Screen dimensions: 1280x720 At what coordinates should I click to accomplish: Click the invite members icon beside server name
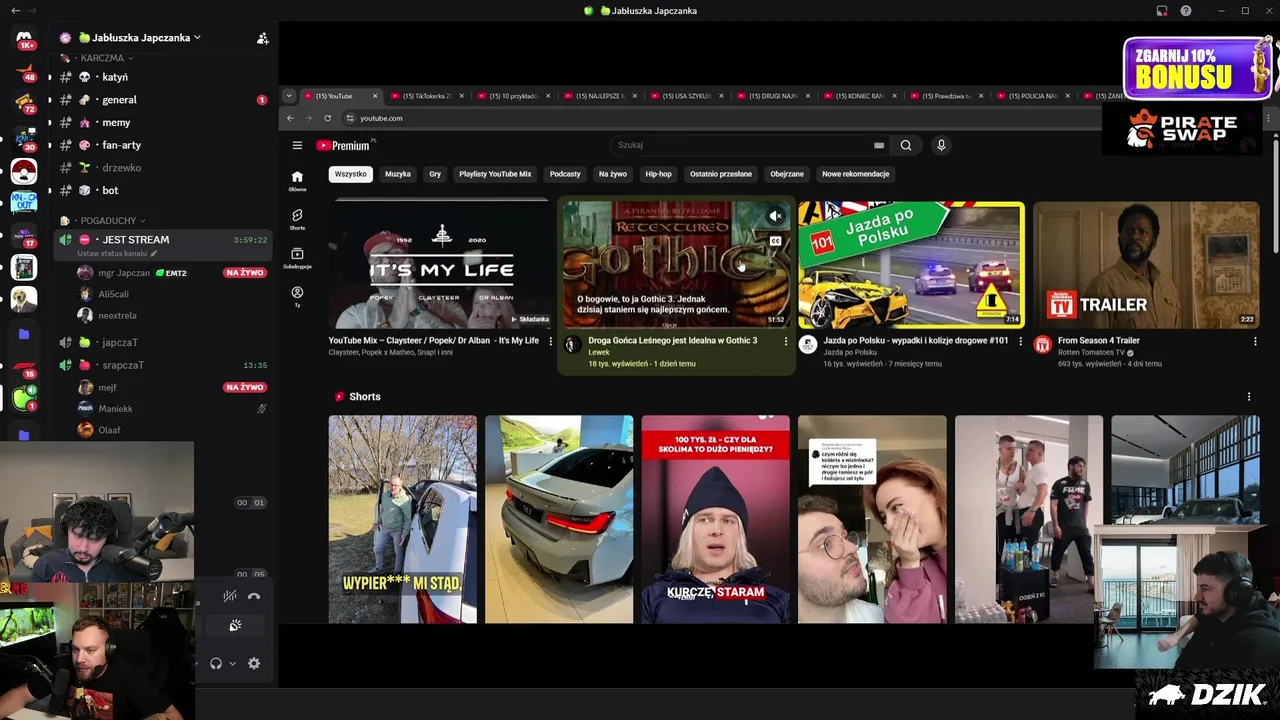click(262, 38)
